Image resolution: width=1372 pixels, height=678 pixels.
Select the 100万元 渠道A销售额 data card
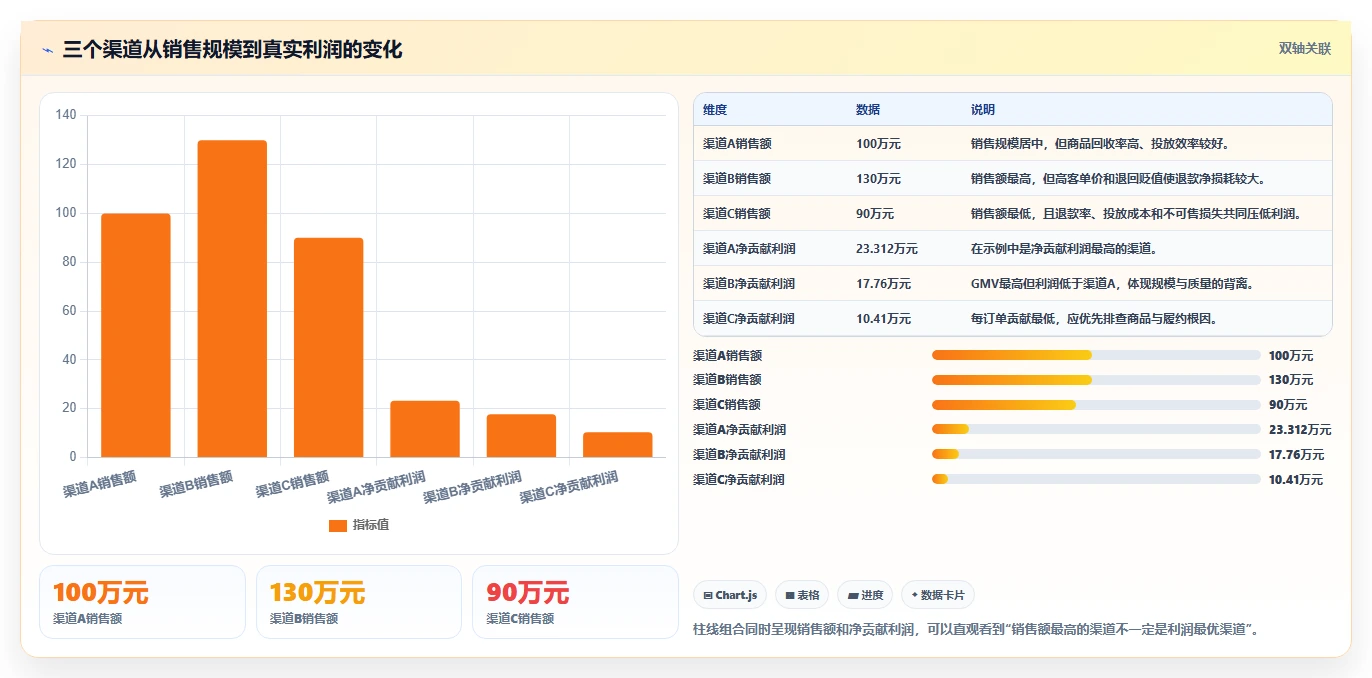tap(142, 602)
